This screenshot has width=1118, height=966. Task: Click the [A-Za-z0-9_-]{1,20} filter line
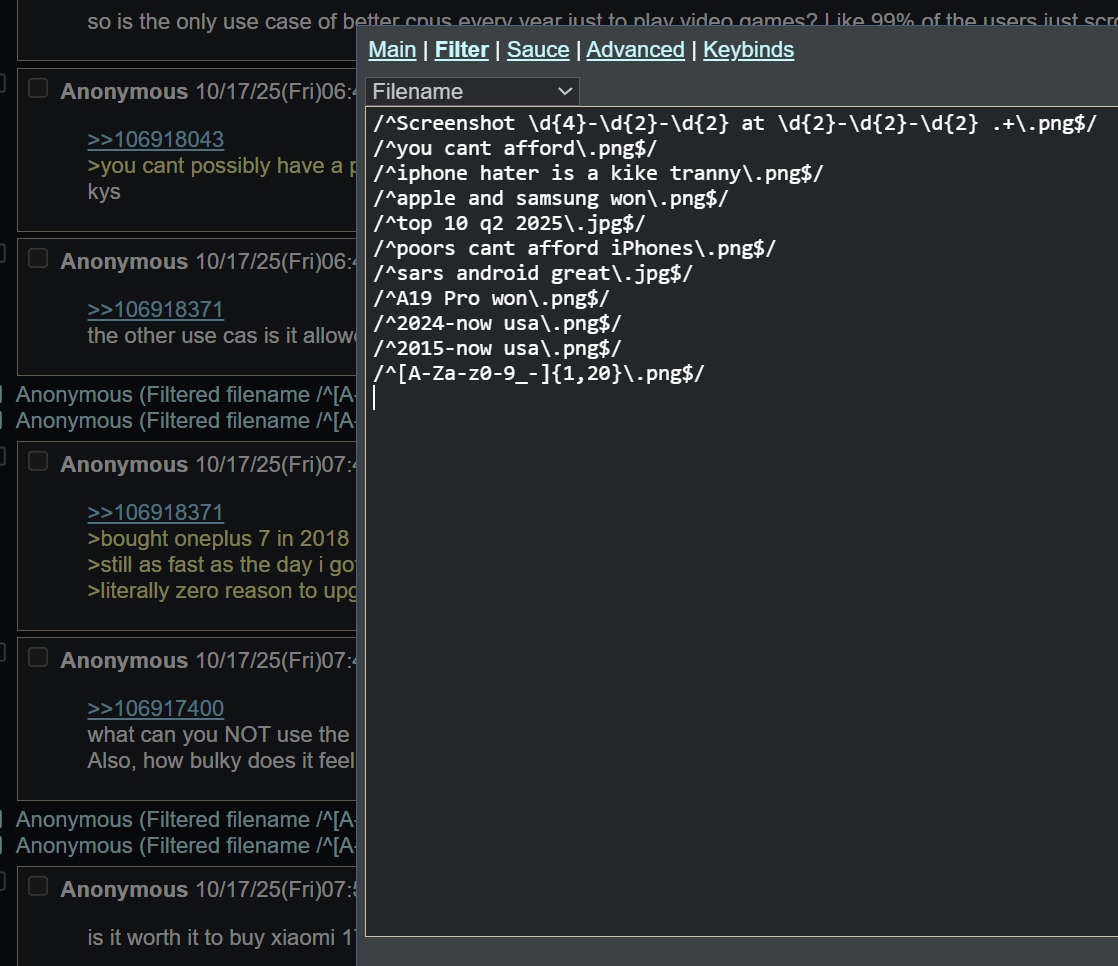[538, 373]
